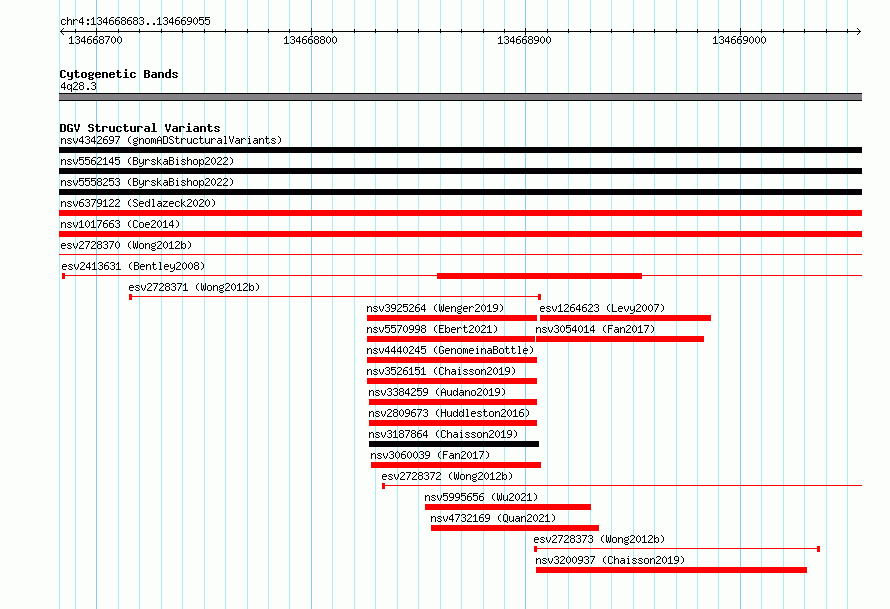
Task: Click the nsv6379122 (Sedlazeck2020) label
Action: [138, 203]
